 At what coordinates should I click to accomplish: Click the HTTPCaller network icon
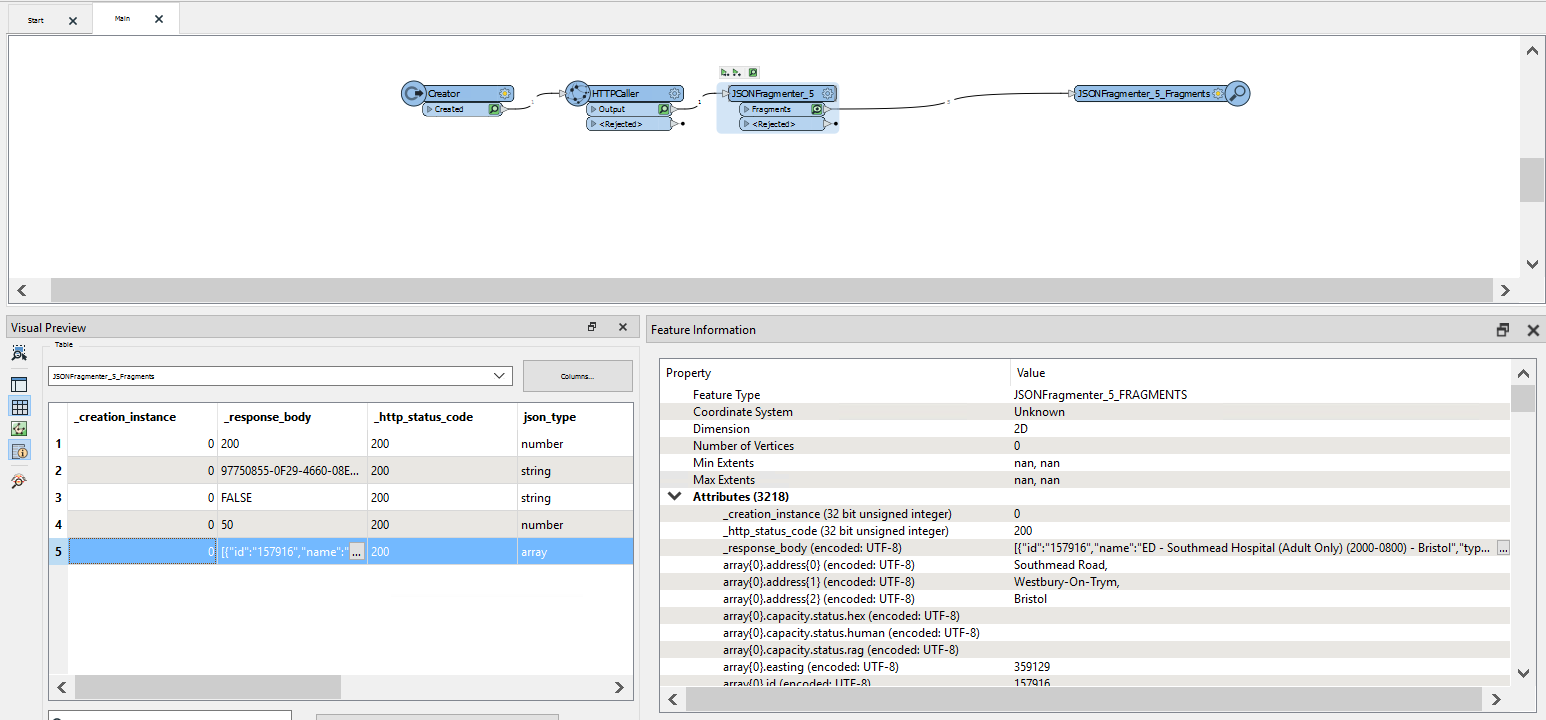(x=577, y=94)
